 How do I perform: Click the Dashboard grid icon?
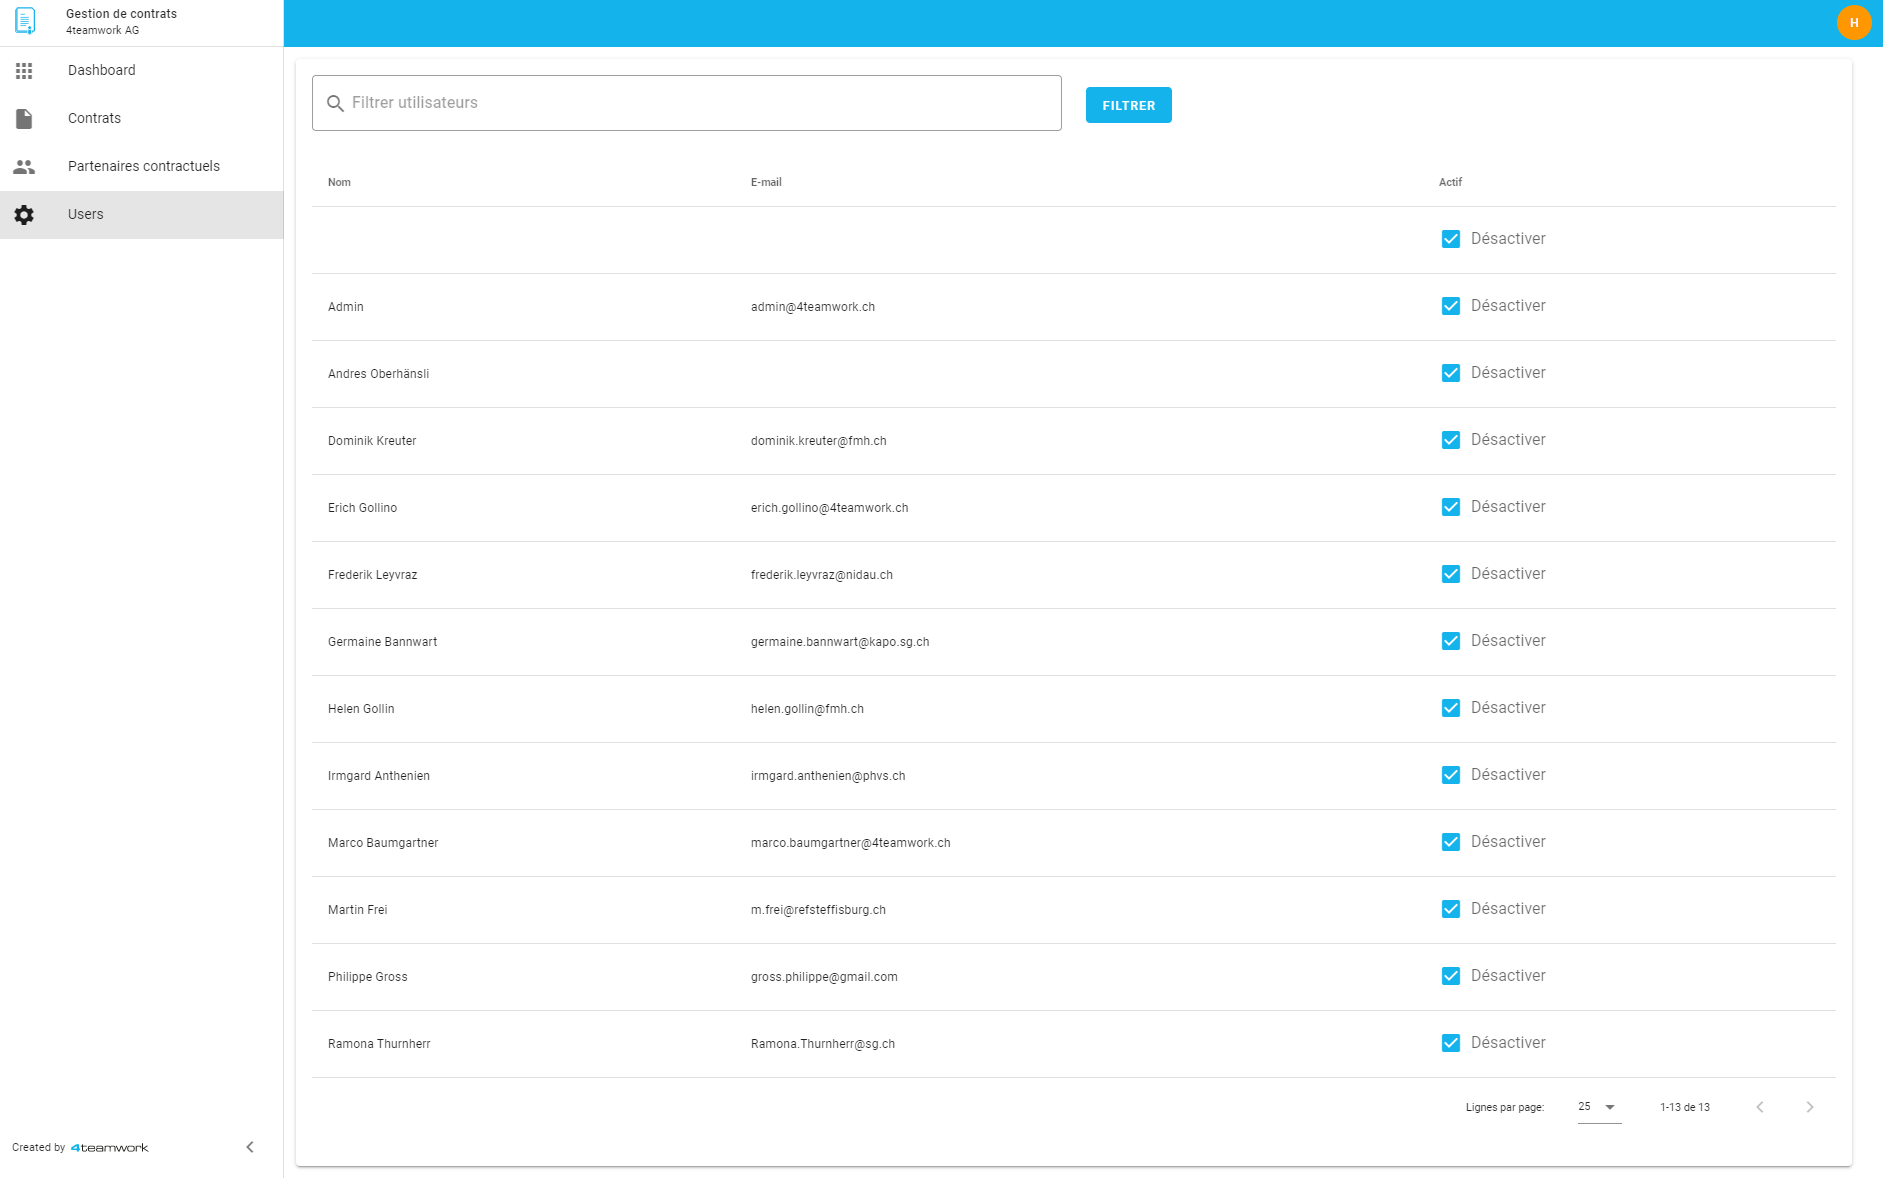point(24,71)
